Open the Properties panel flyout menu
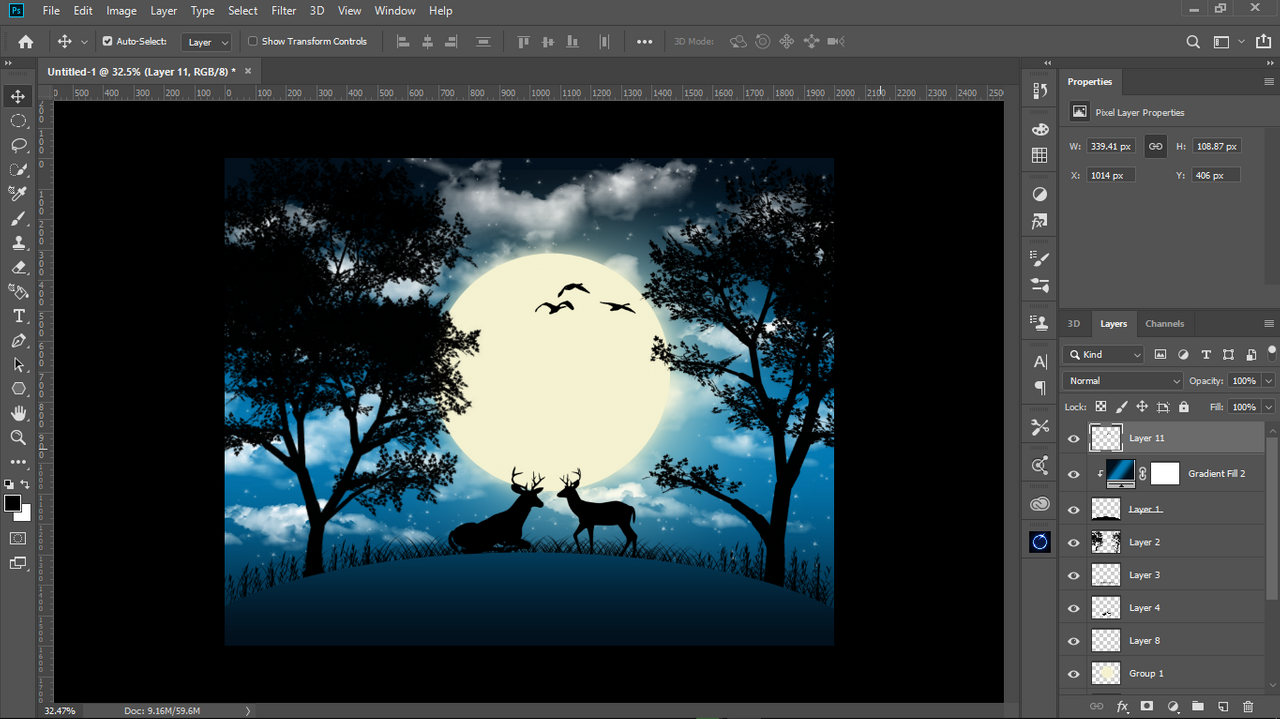This screenshot has width=1280, height=719. [1269, 82]
